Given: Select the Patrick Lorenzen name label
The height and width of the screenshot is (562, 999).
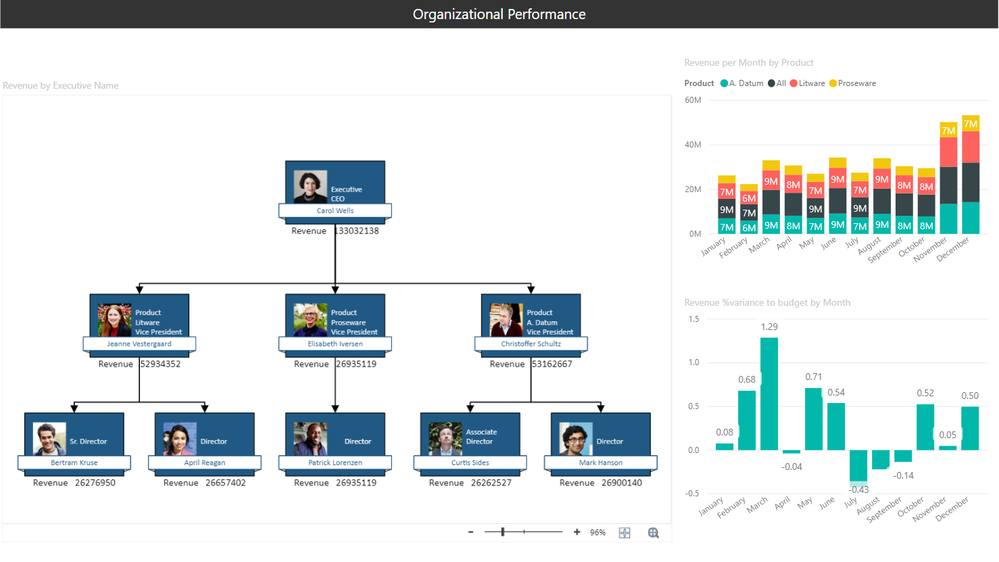Looking at the screenshot, I should (x=335, y=463).
